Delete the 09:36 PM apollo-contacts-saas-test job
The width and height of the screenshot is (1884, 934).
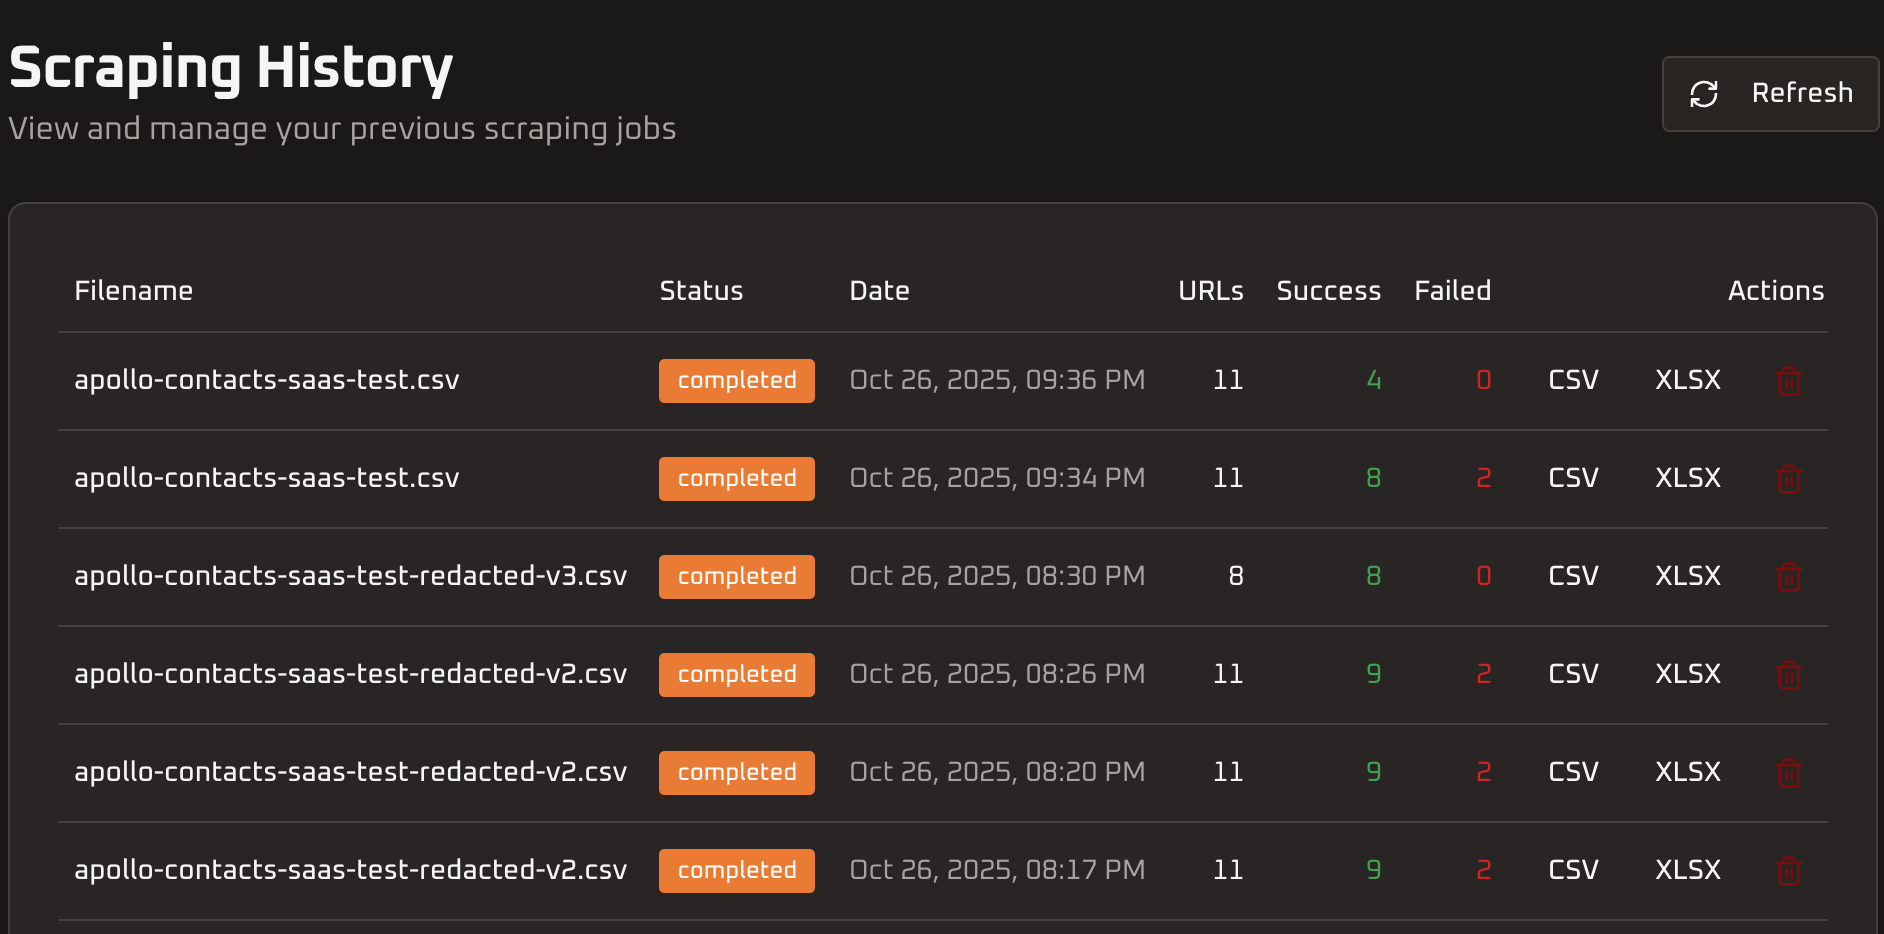coord(1789,380)
